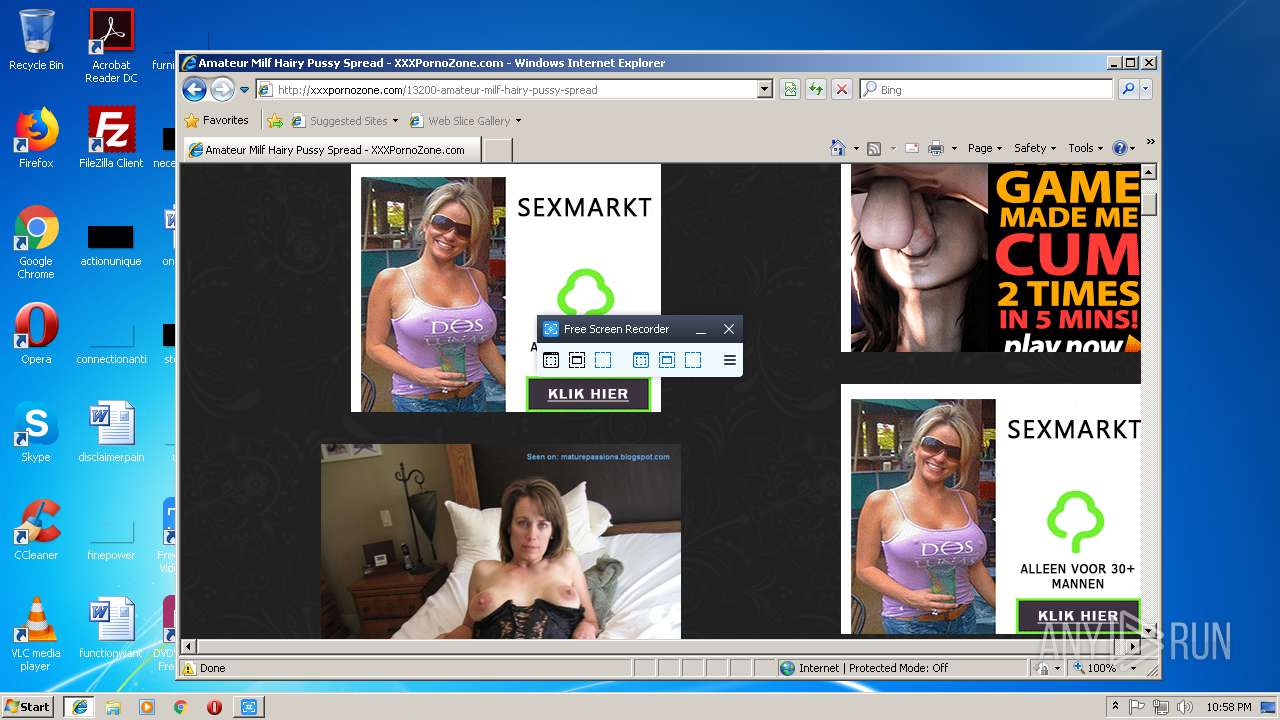This screenshot has width=1280, height=720.
Task: Click the horizontal scrollbar left arrow
Action: [188, 646]
